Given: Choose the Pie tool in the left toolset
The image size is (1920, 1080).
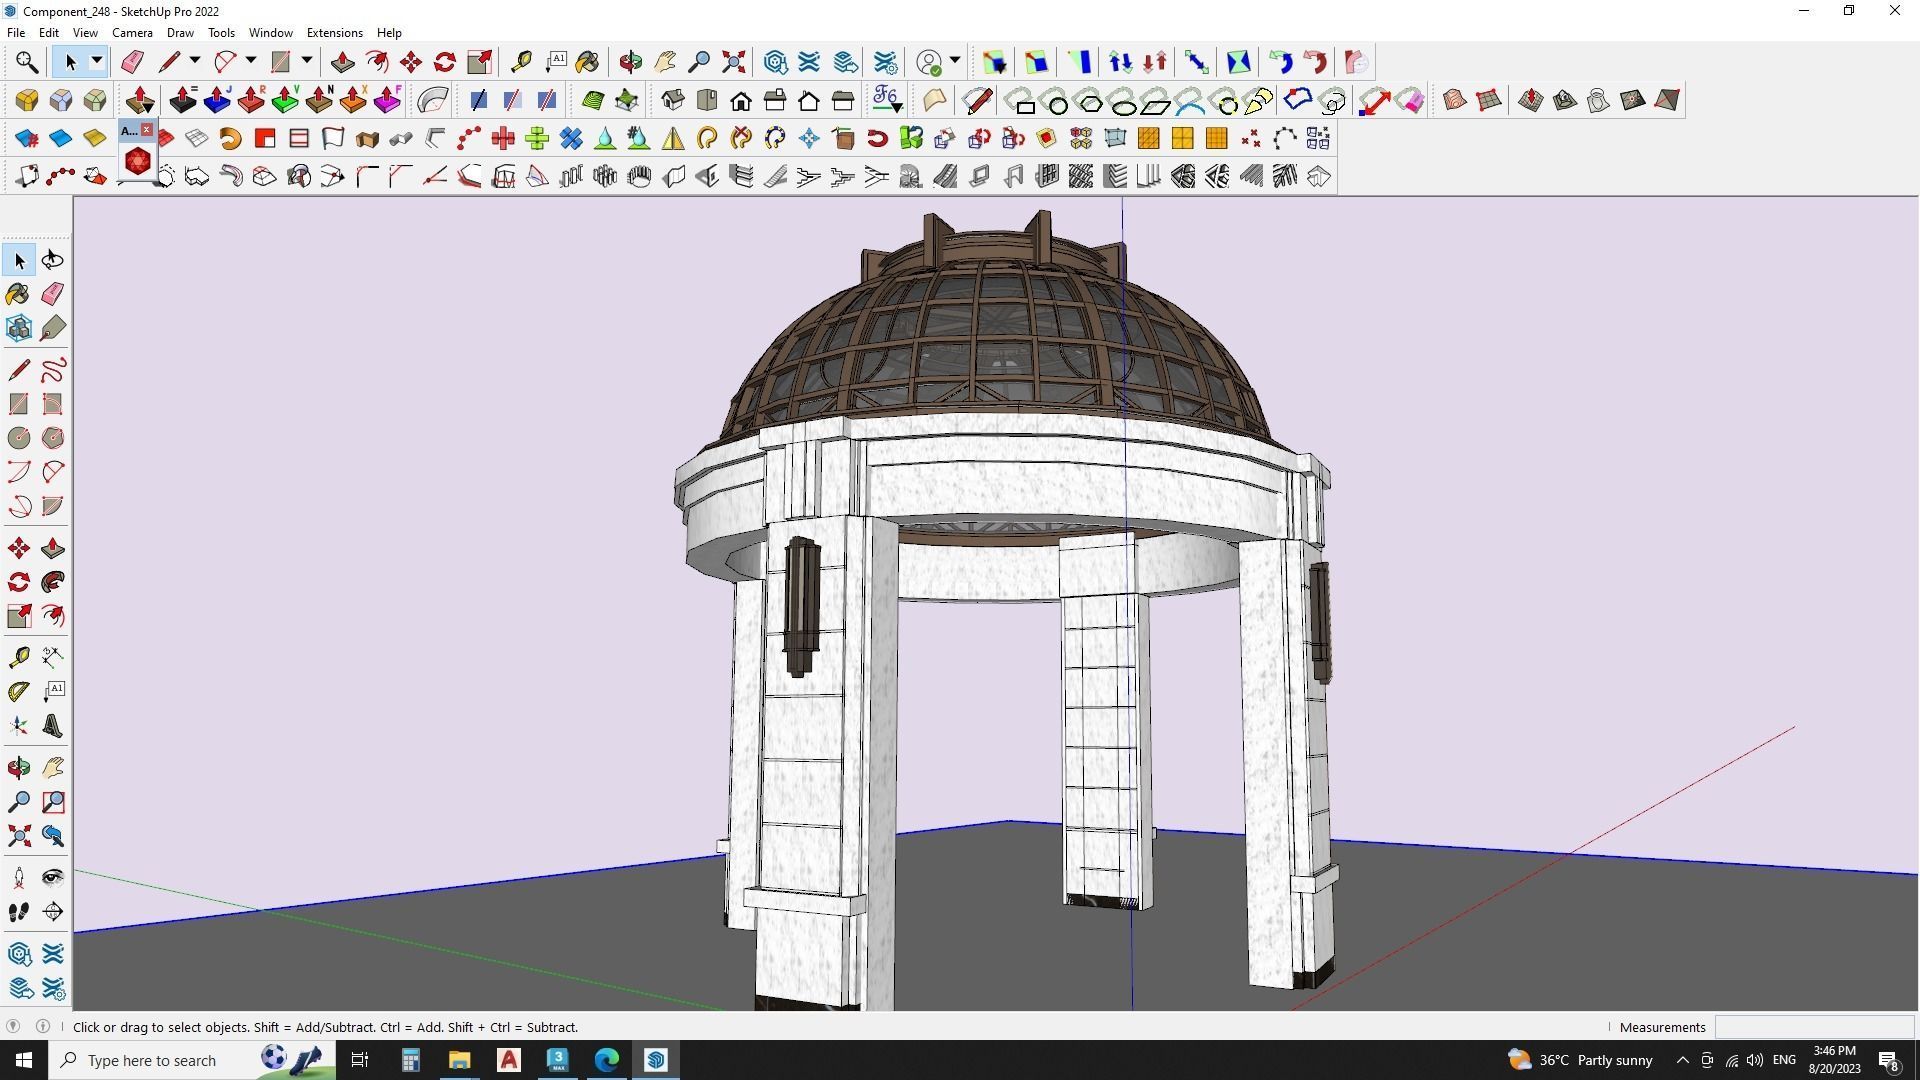Looking at the screenshot, I should pos(53,506).
